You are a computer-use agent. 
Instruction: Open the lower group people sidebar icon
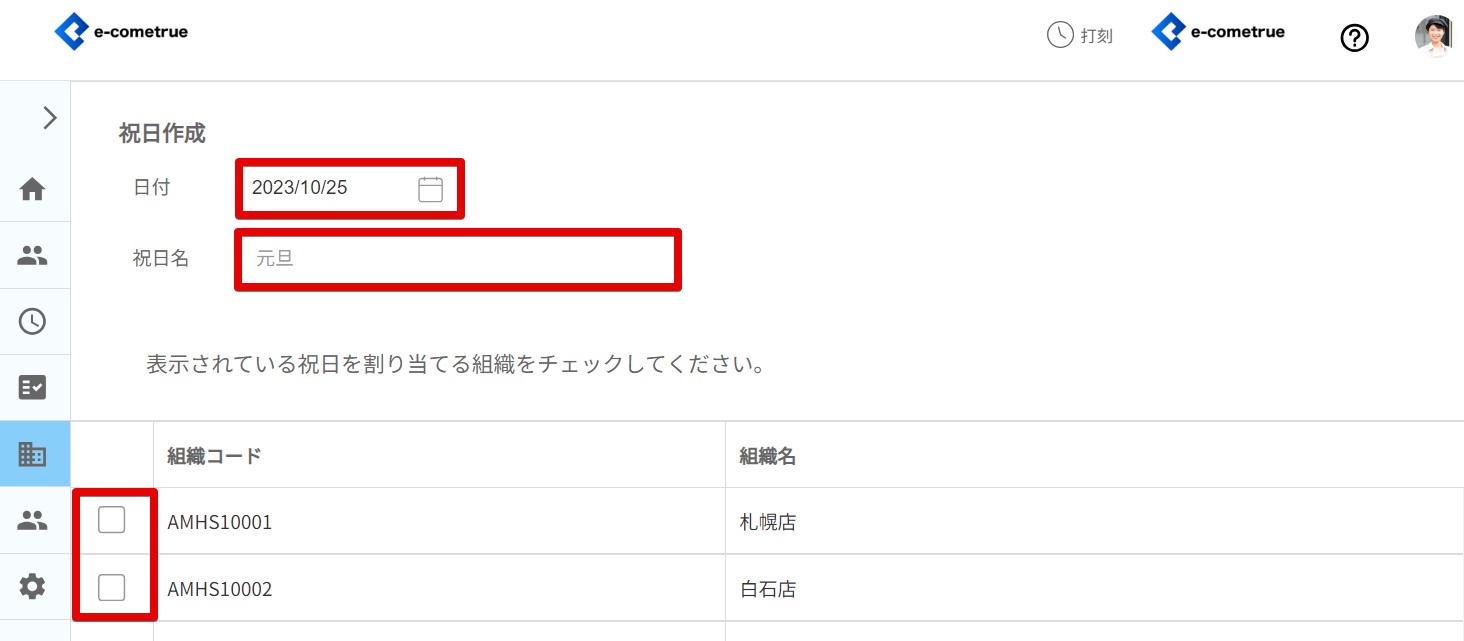[33, 520]
